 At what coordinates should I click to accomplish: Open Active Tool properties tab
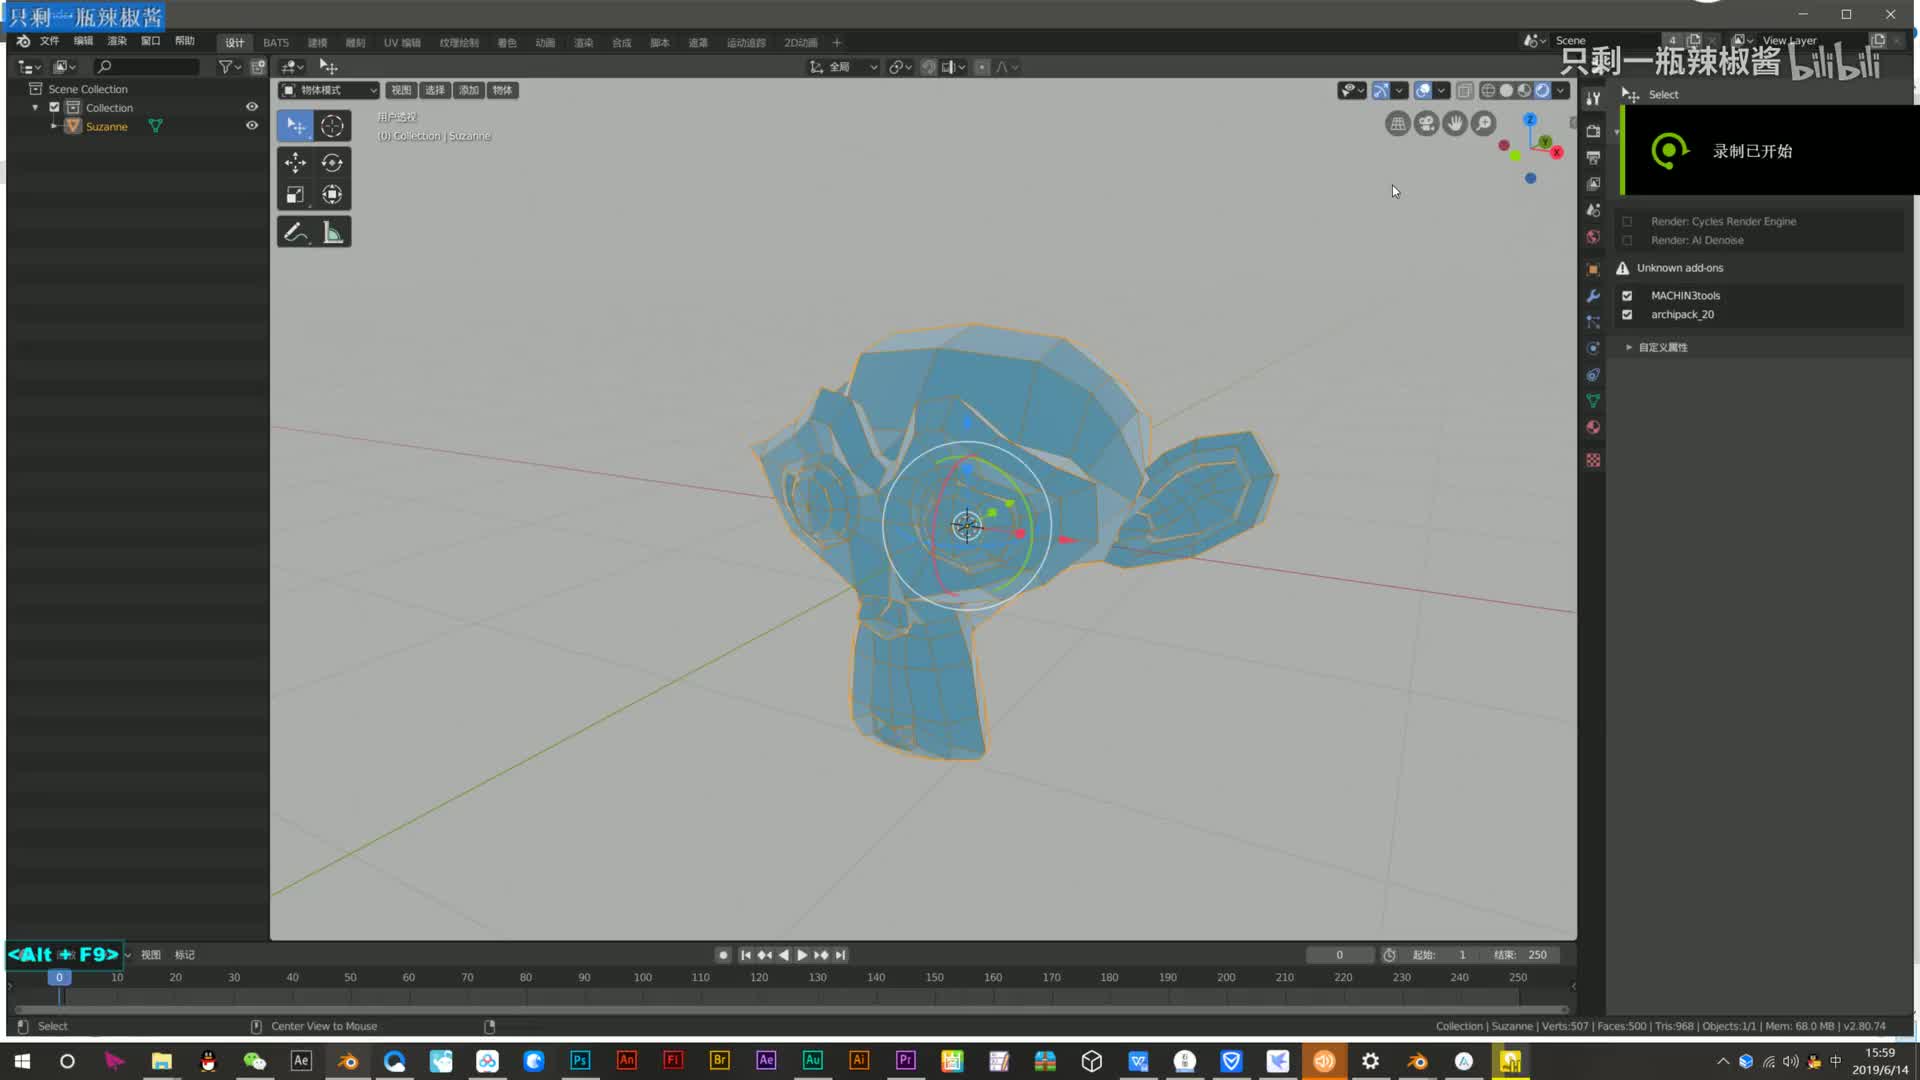click(1593, 98)
